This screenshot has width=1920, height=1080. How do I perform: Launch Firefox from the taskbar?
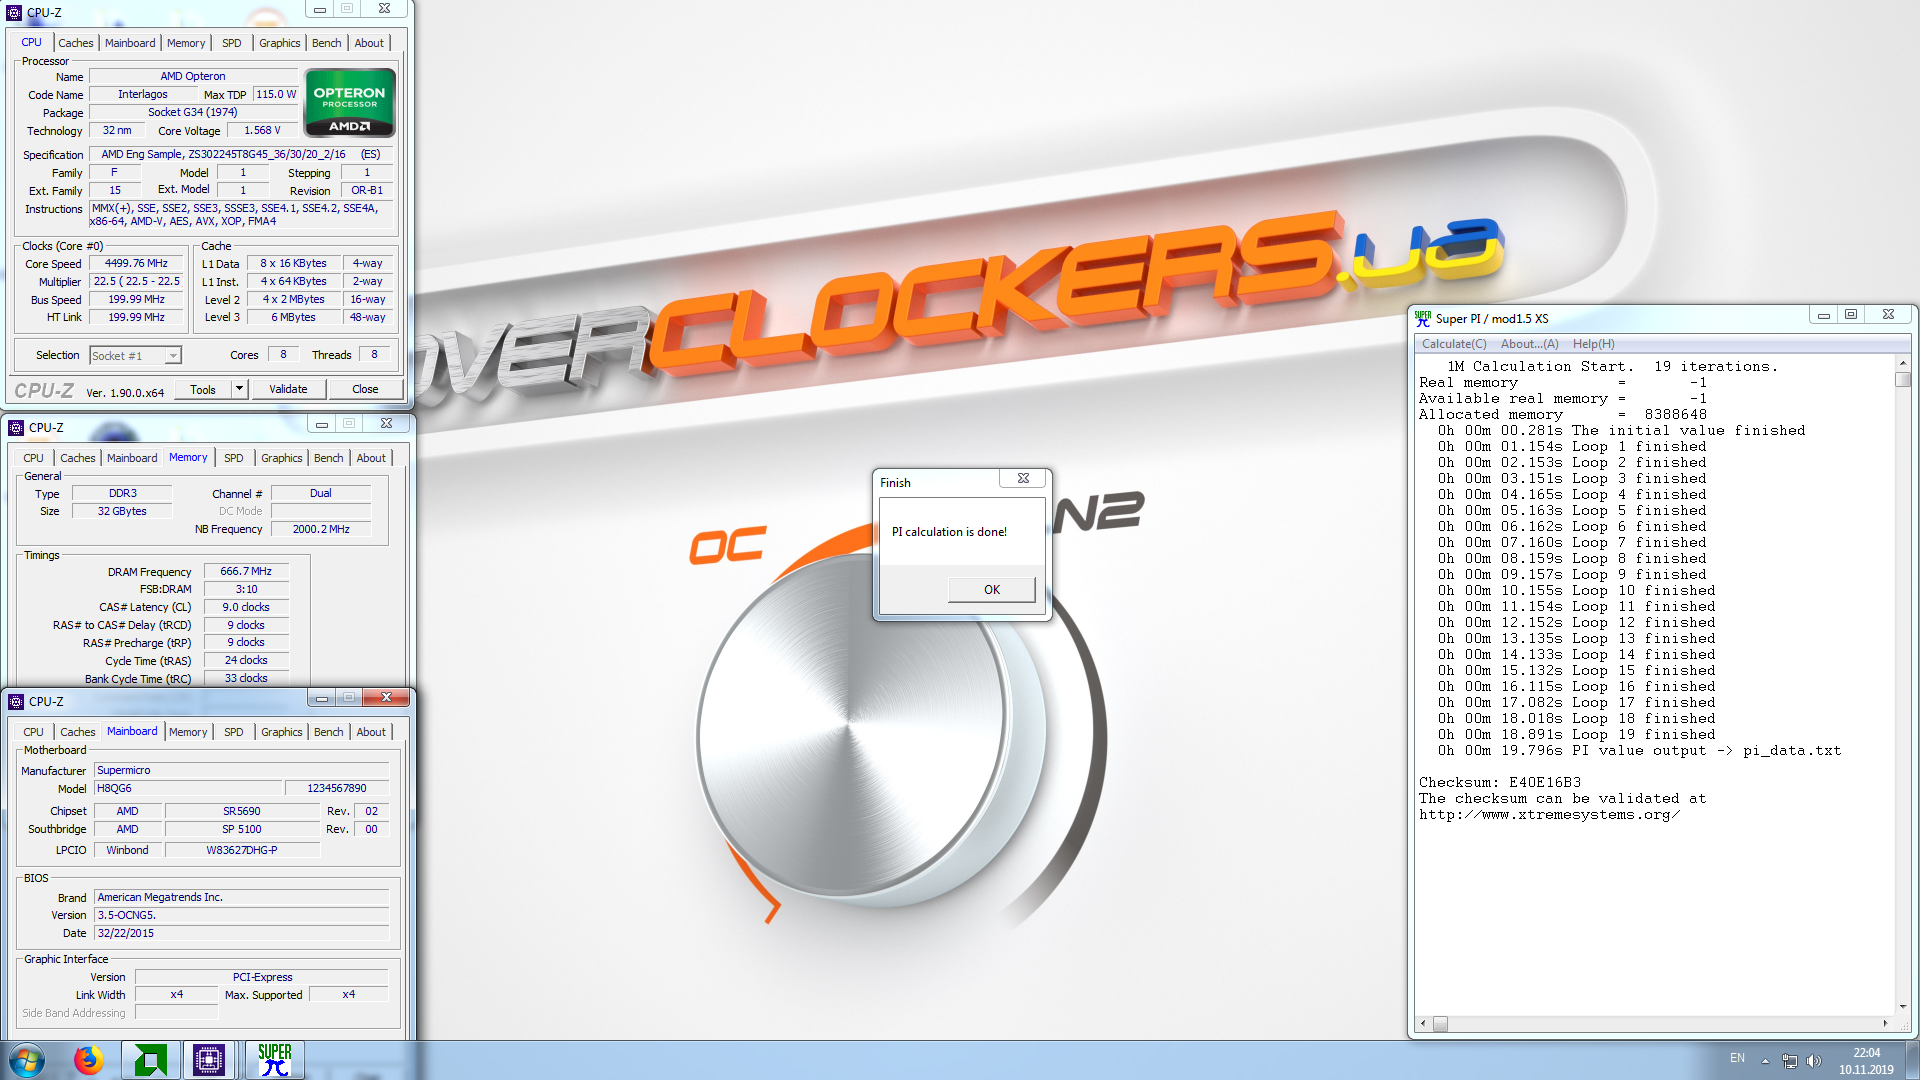[x=89, y=1060]
